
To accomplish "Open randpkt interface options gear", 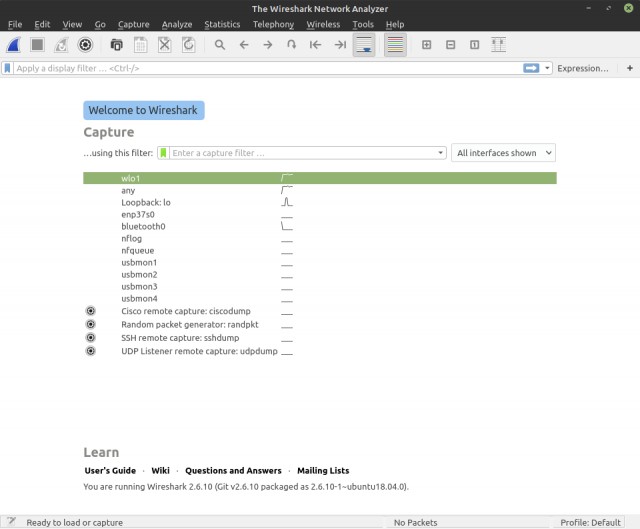I will tap(91, 325).
